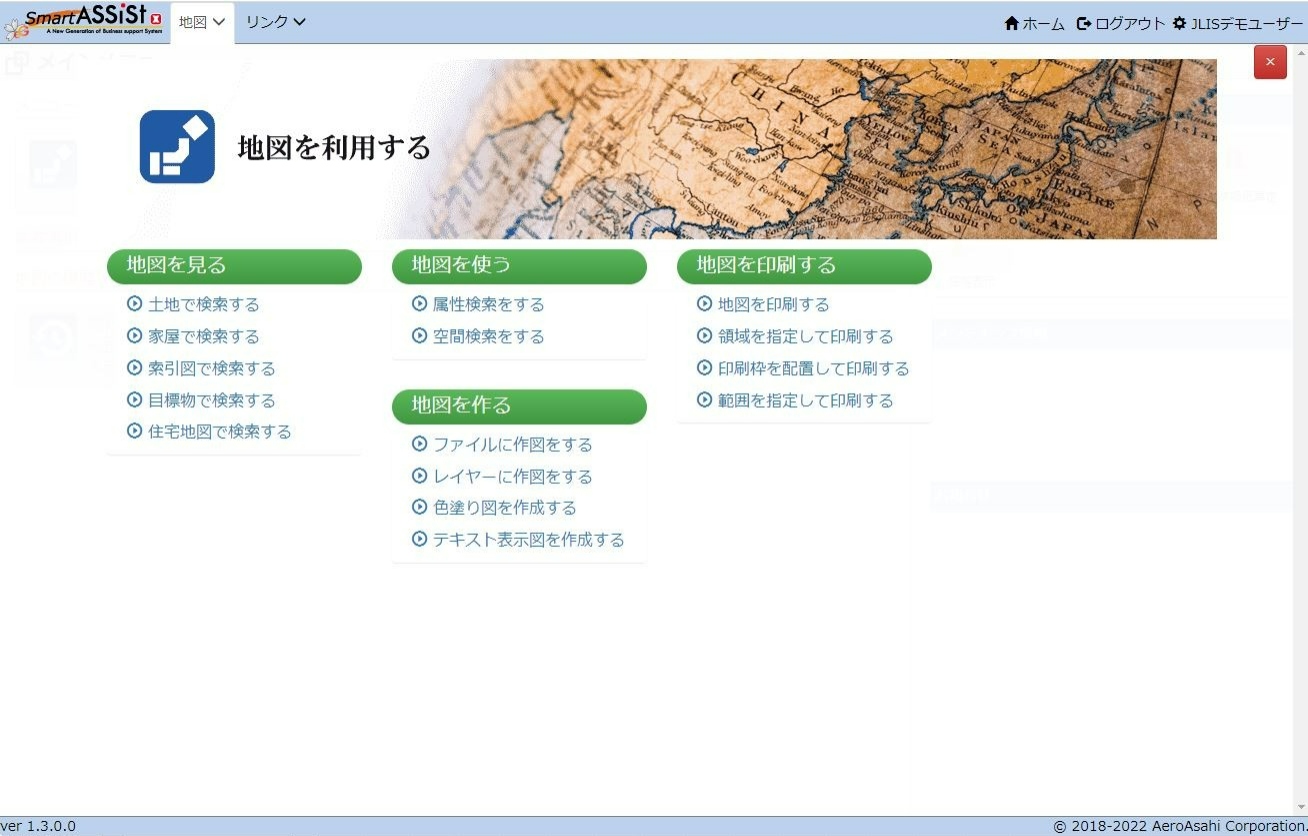Open テキスト表示図を作成する link
The image size is (1308, 836).
click(x=528, y=540)
